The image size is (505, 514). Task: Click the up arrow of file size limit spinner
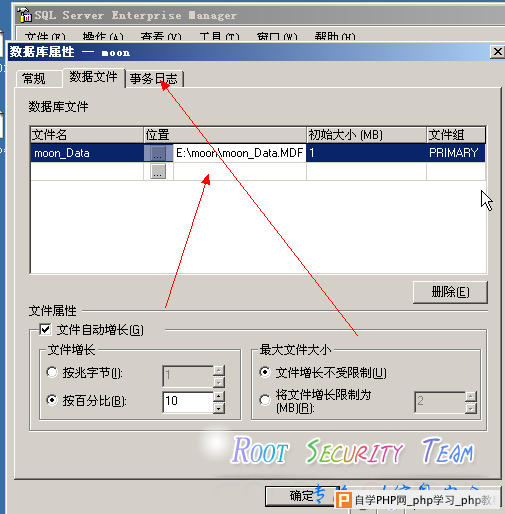(470, 396)
